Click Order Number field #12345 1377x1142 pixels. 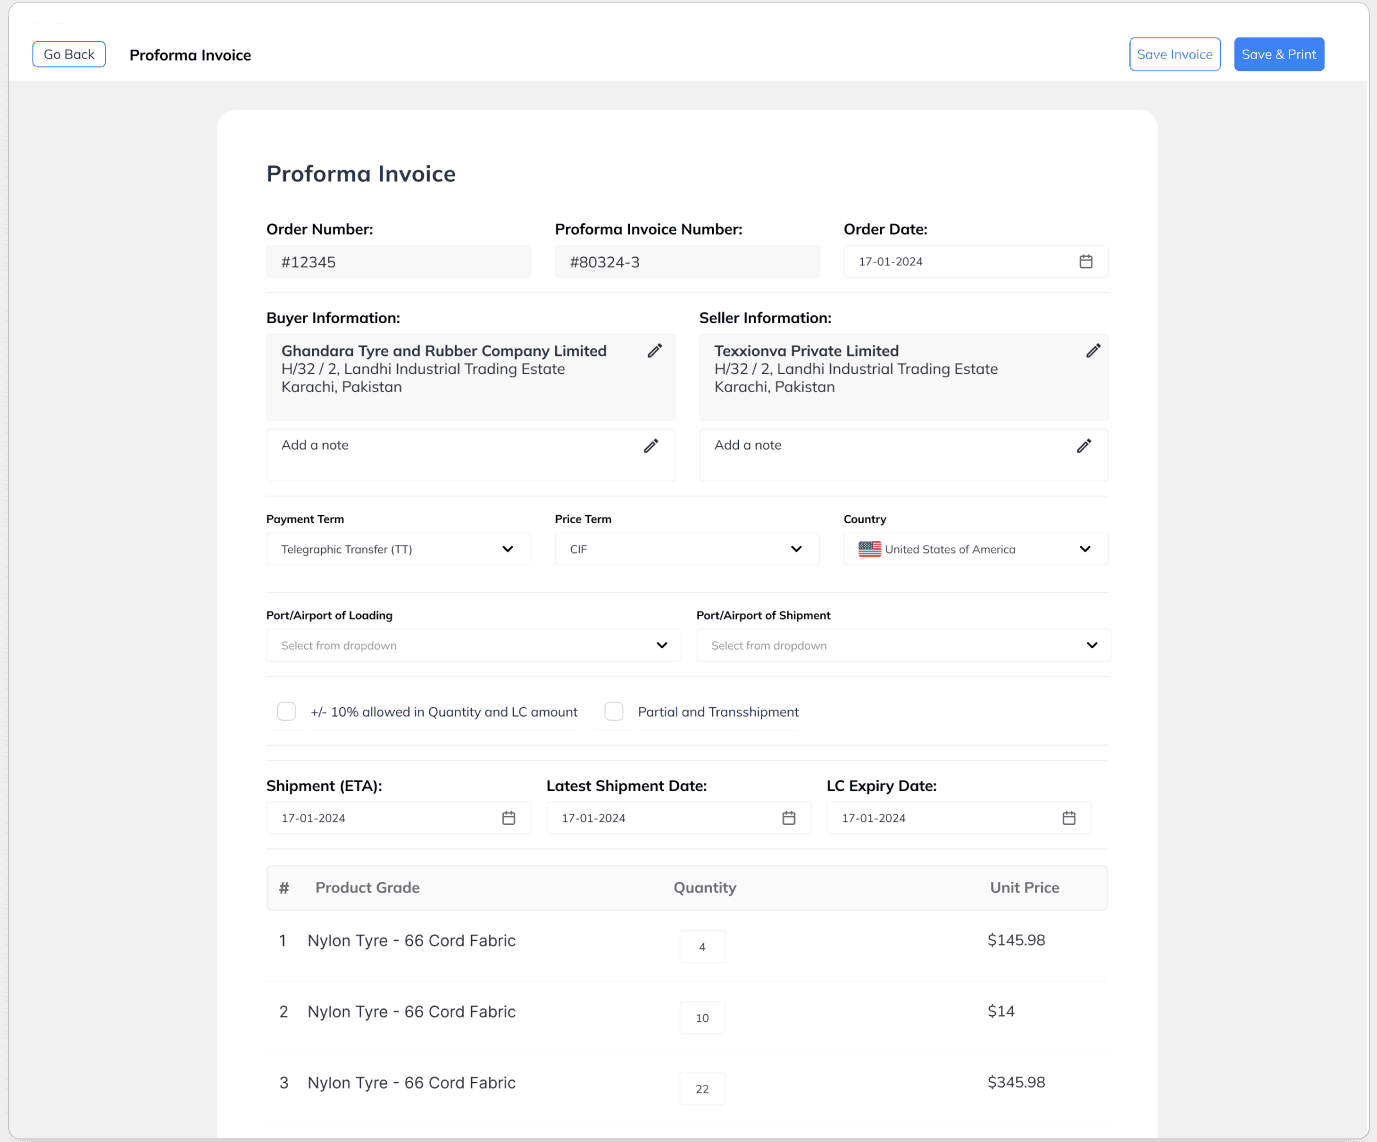(x=398, y=262)
